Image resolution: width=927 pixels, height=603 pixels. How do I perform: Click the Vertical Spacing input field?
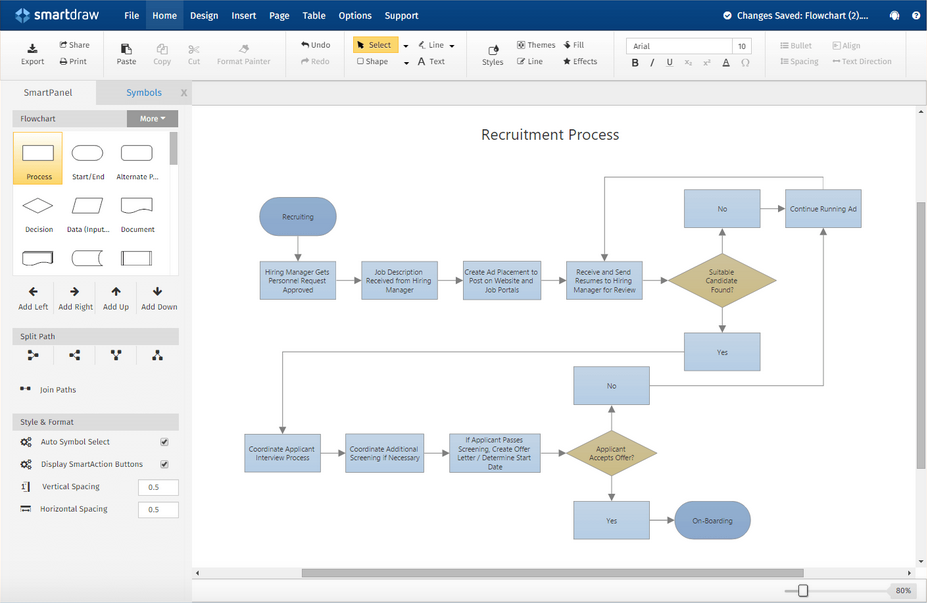158,487
